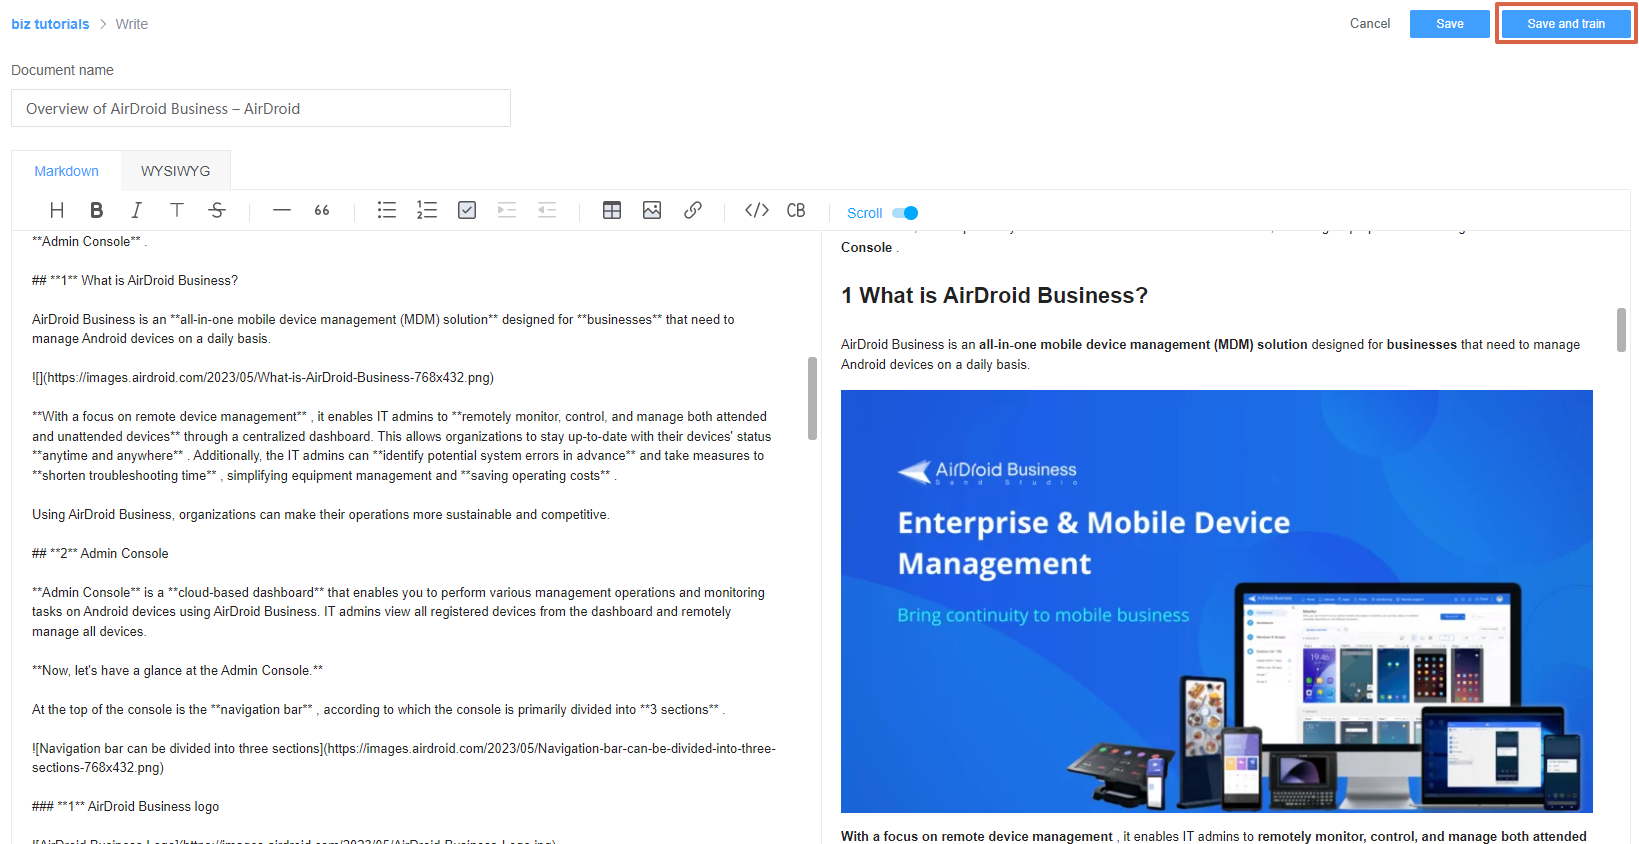
Task: Click the '## **2** Admin Console' markdown line
Action: coord(100,553)
